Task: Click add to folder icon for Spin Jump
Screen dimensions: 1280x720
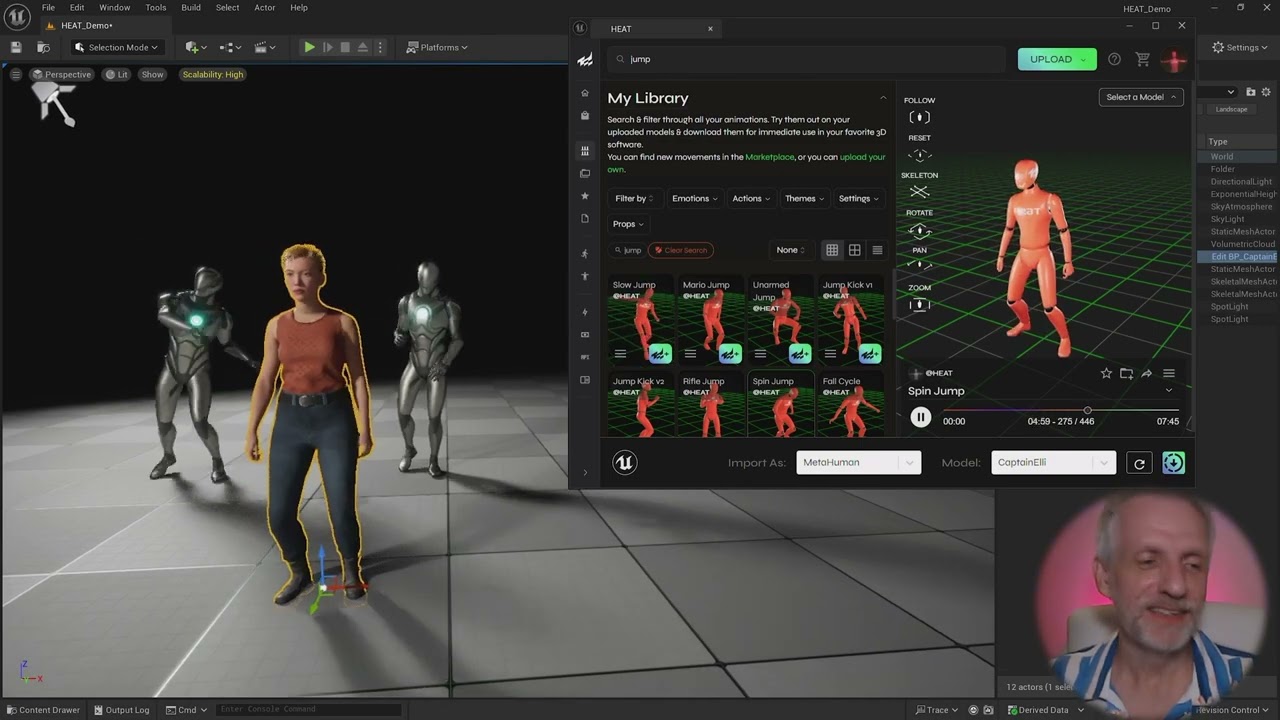Action: (x=1127, y=373)
